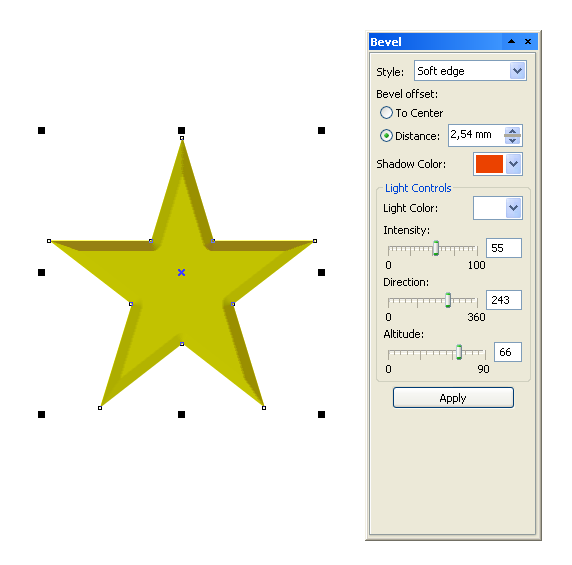Click the bottom-left black selection handle

tap(42, 414)
